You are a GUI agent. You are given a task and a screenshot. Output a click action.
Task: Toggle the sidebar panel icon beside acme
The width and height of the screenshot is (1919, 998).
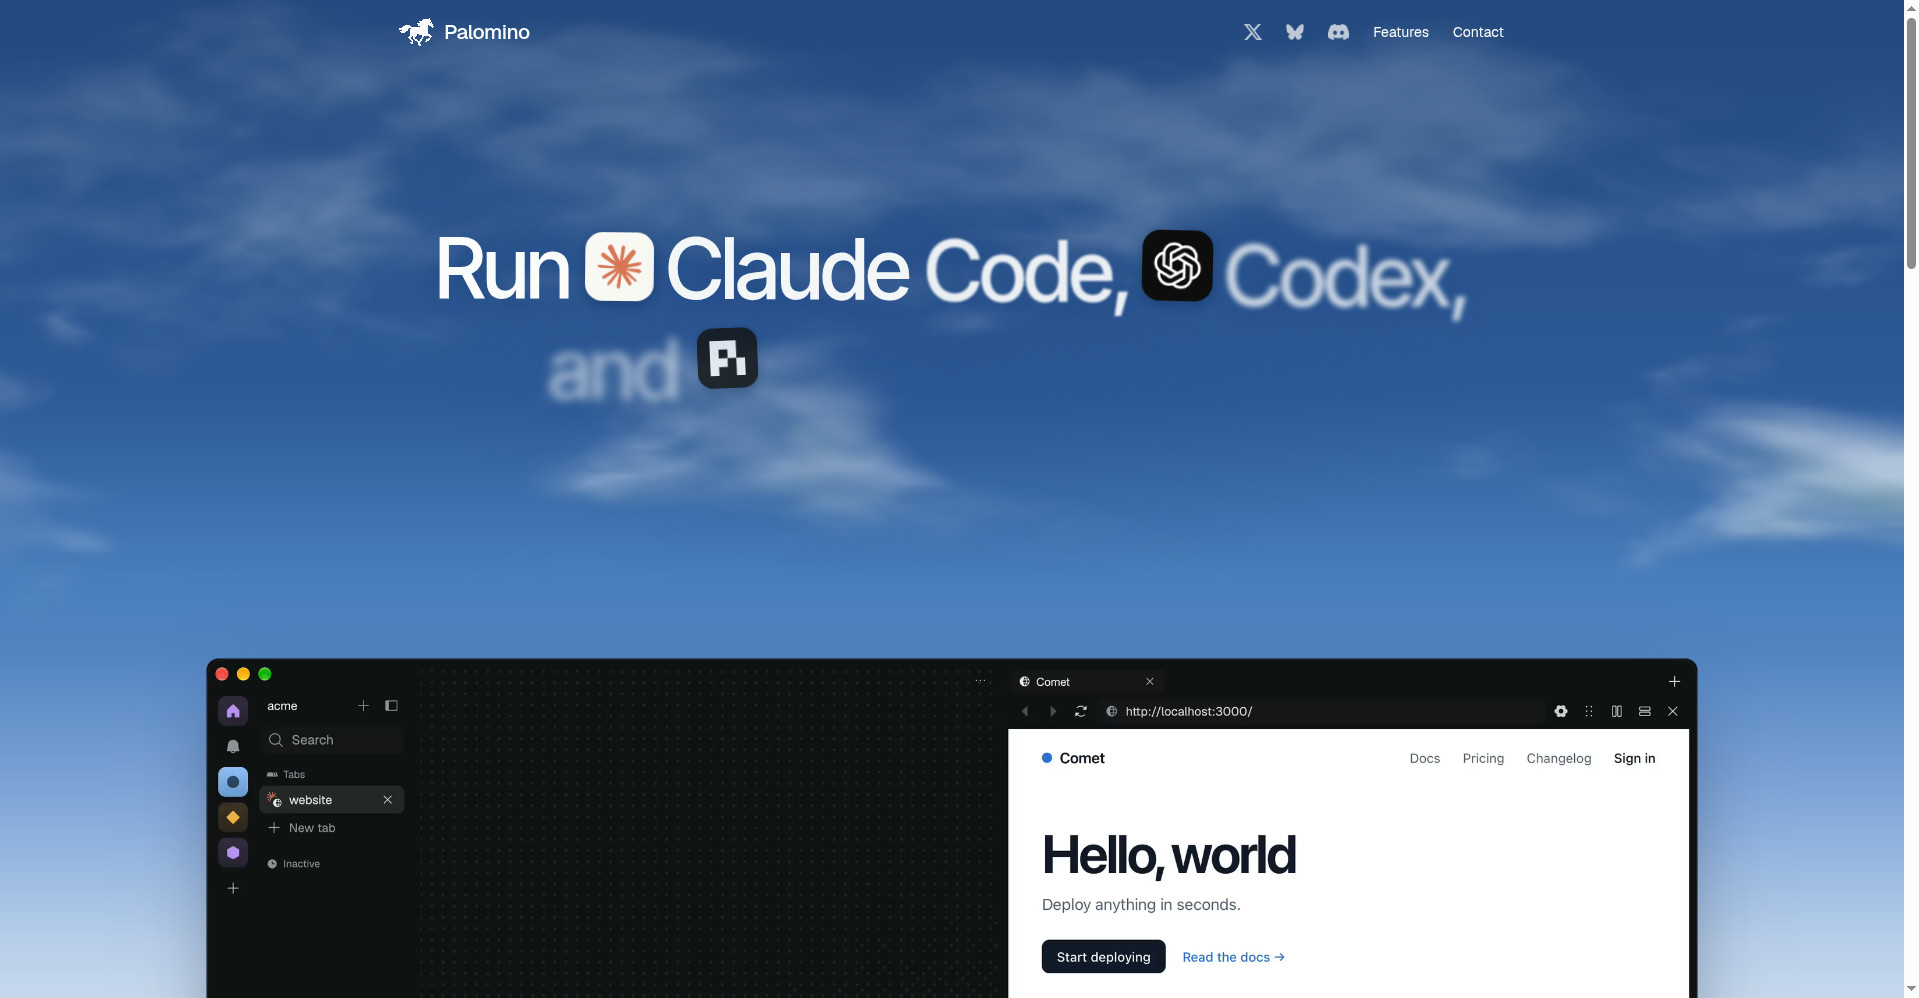(x=391, y=706)
